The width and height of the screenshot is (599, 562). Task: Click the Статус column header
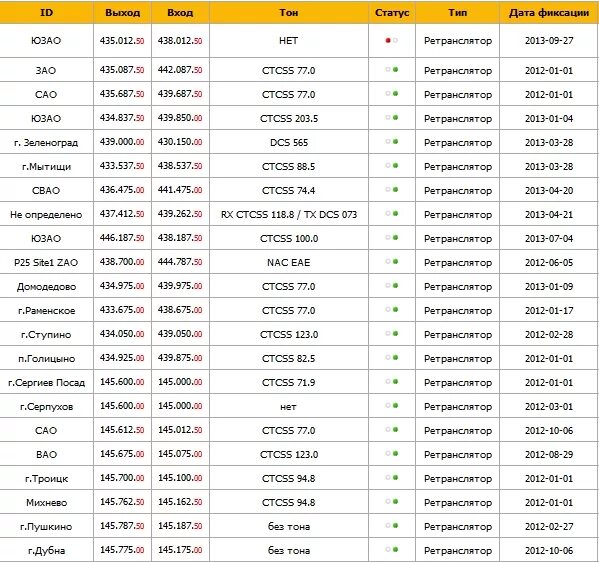(392, 13)
